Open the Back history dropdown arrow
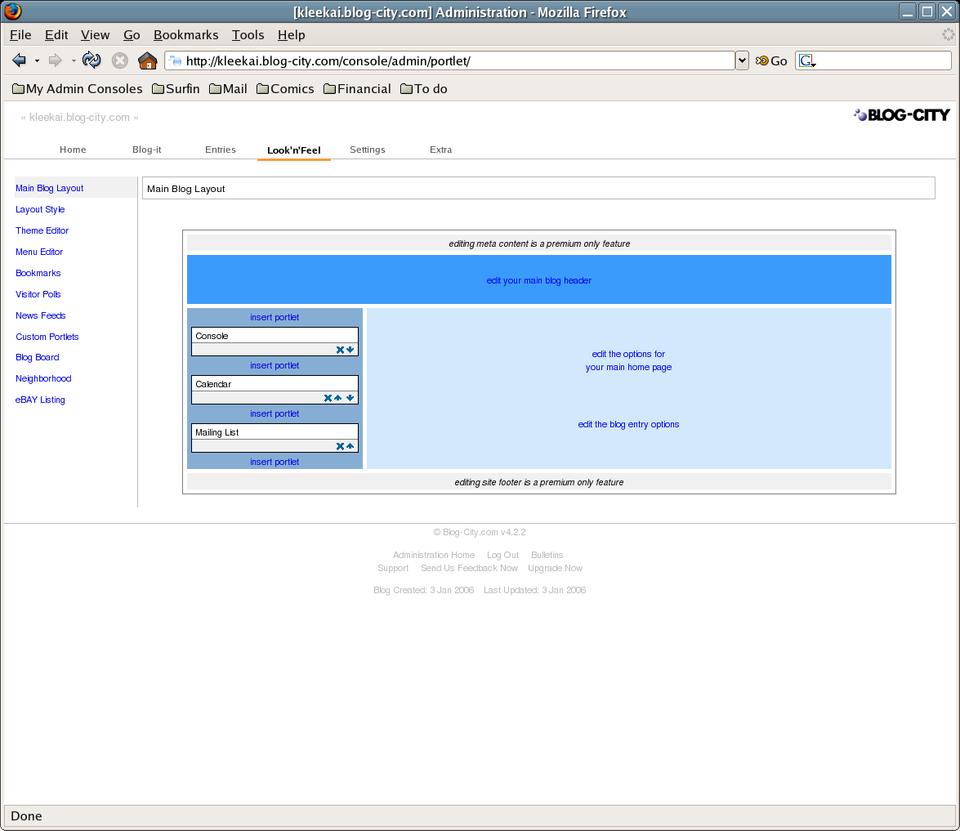The image size is (960, 831). [36, 60]
